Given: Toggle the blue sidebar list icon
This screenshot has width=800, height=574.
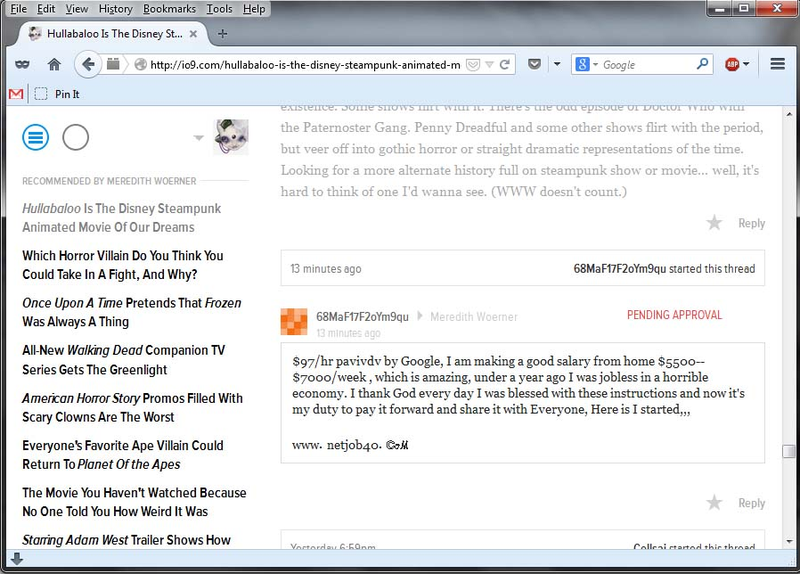Looking at the screenshot, I should [x=36, y=137].
